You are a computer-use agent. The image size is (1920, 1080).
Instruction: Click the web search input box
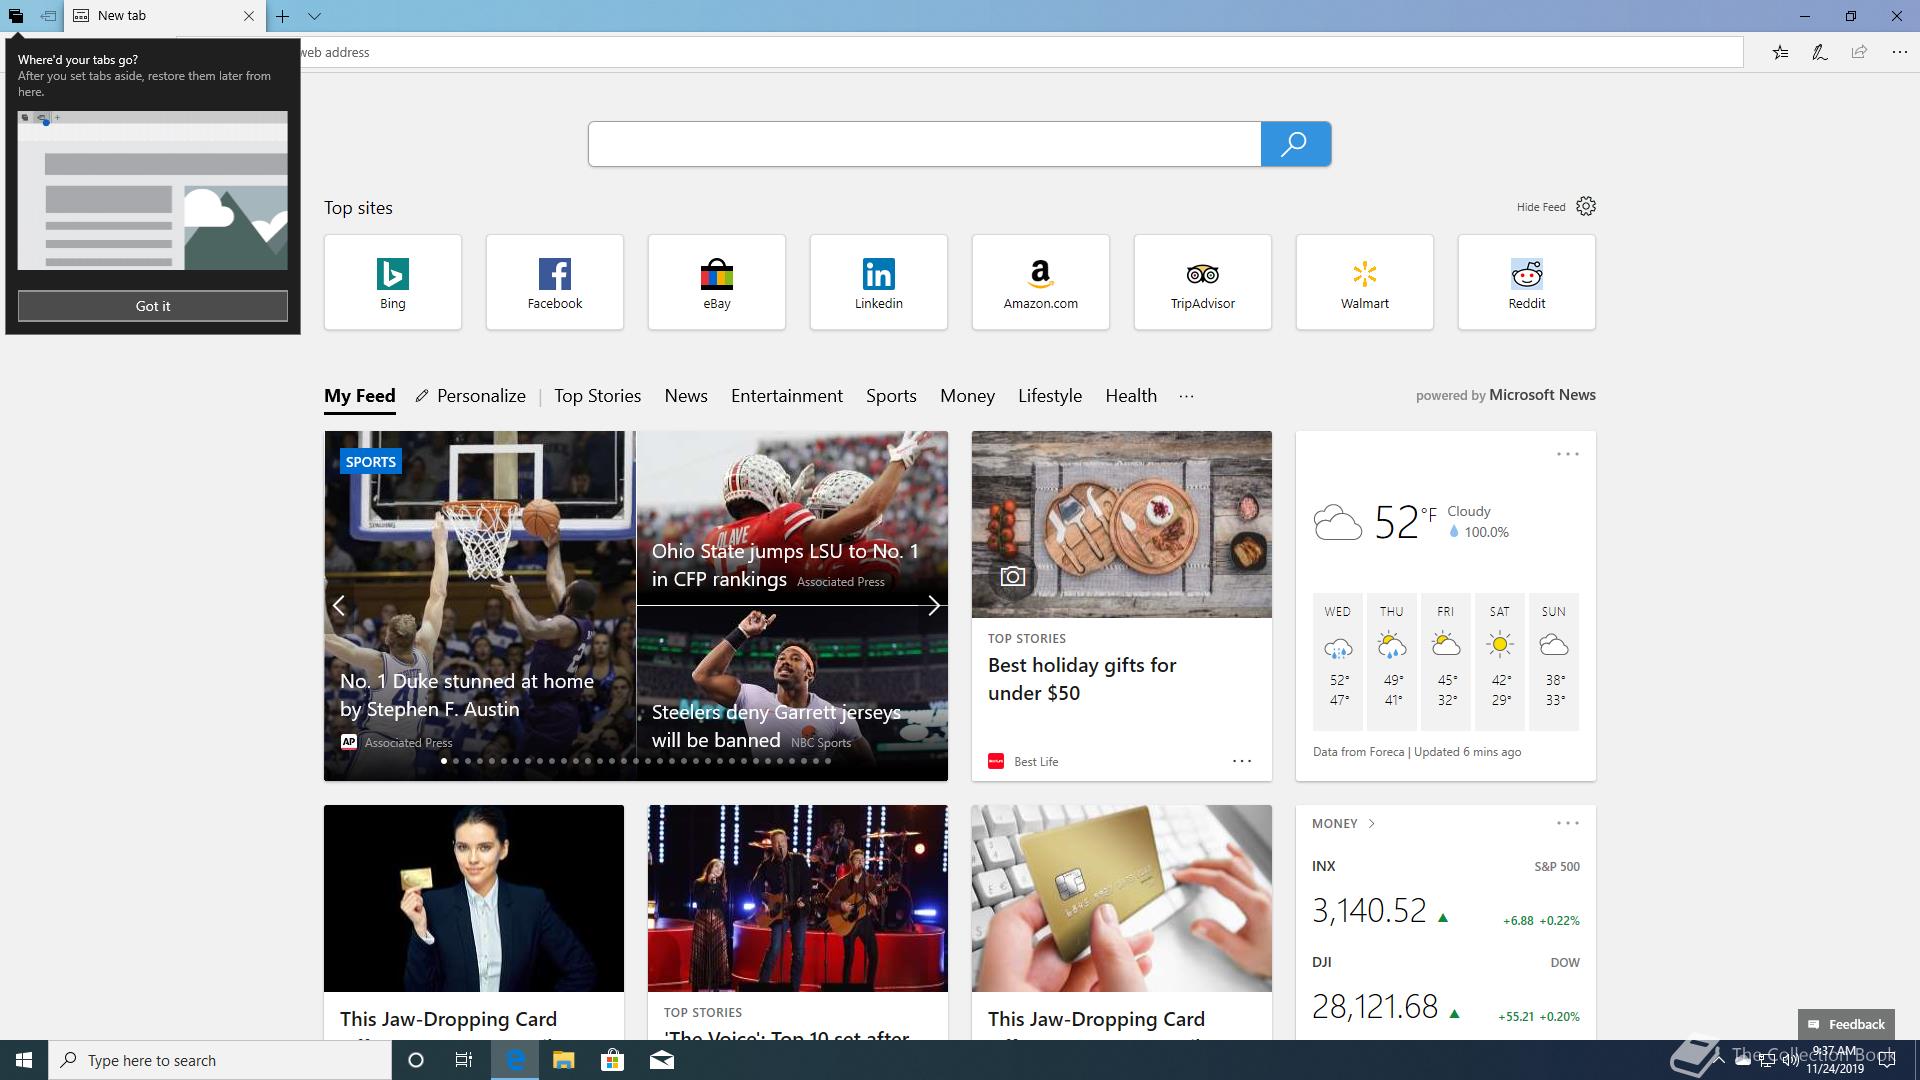(925, 144)
